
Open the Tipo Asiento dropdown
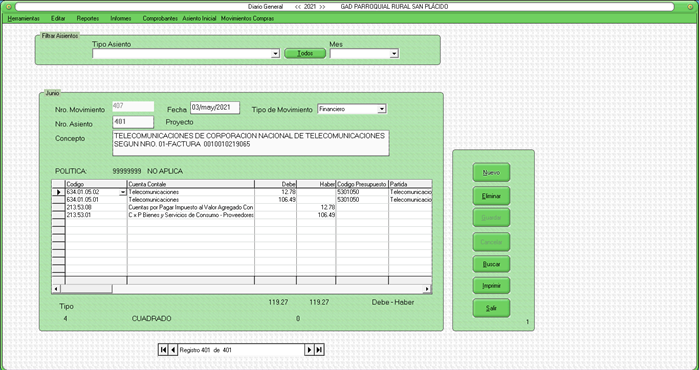275,54
